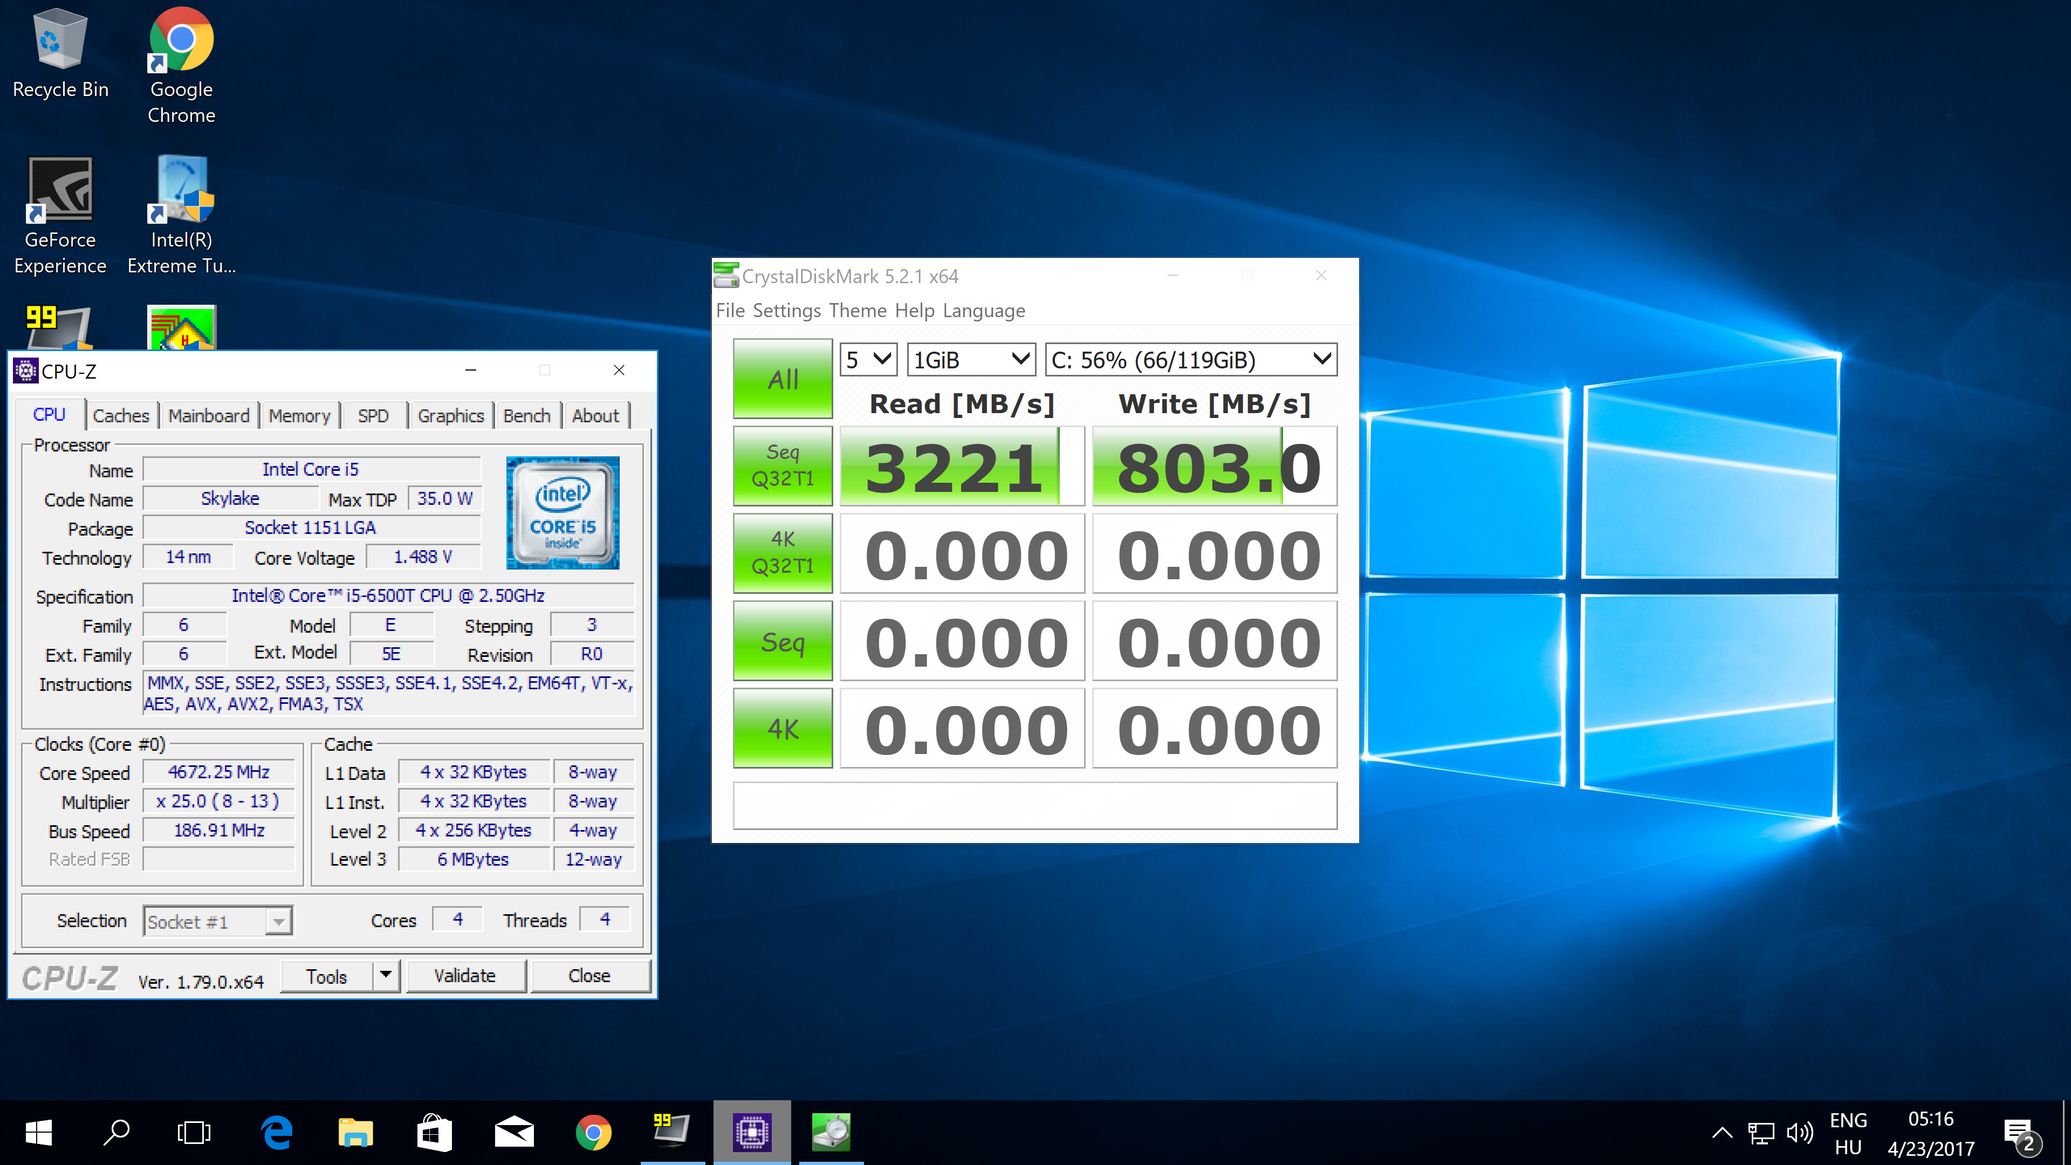Switch to the Graphics tab

coord(451,416)
